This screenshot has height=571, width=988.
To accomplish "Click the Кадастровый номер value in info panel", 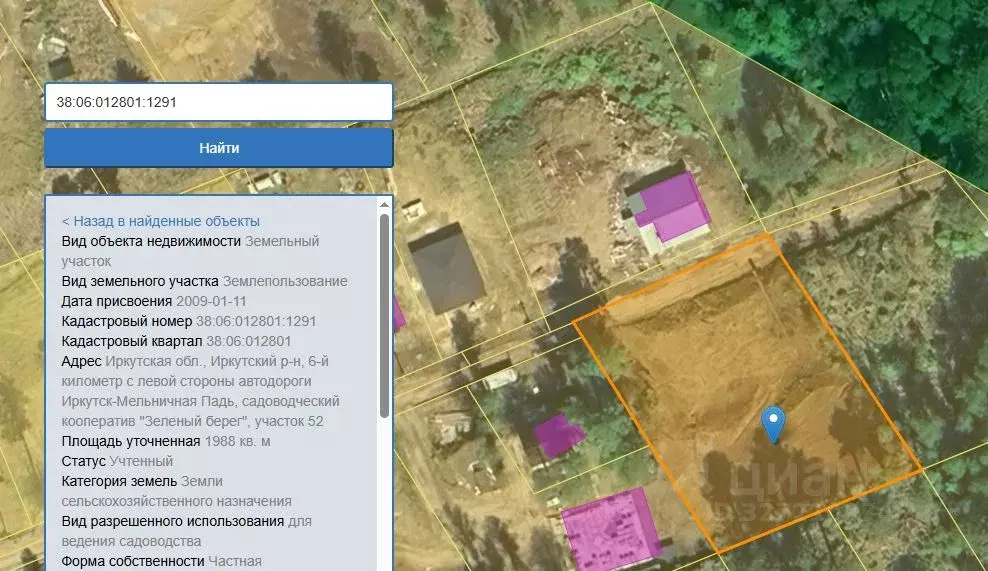I will pyautogui.click(x=256, y=321).
